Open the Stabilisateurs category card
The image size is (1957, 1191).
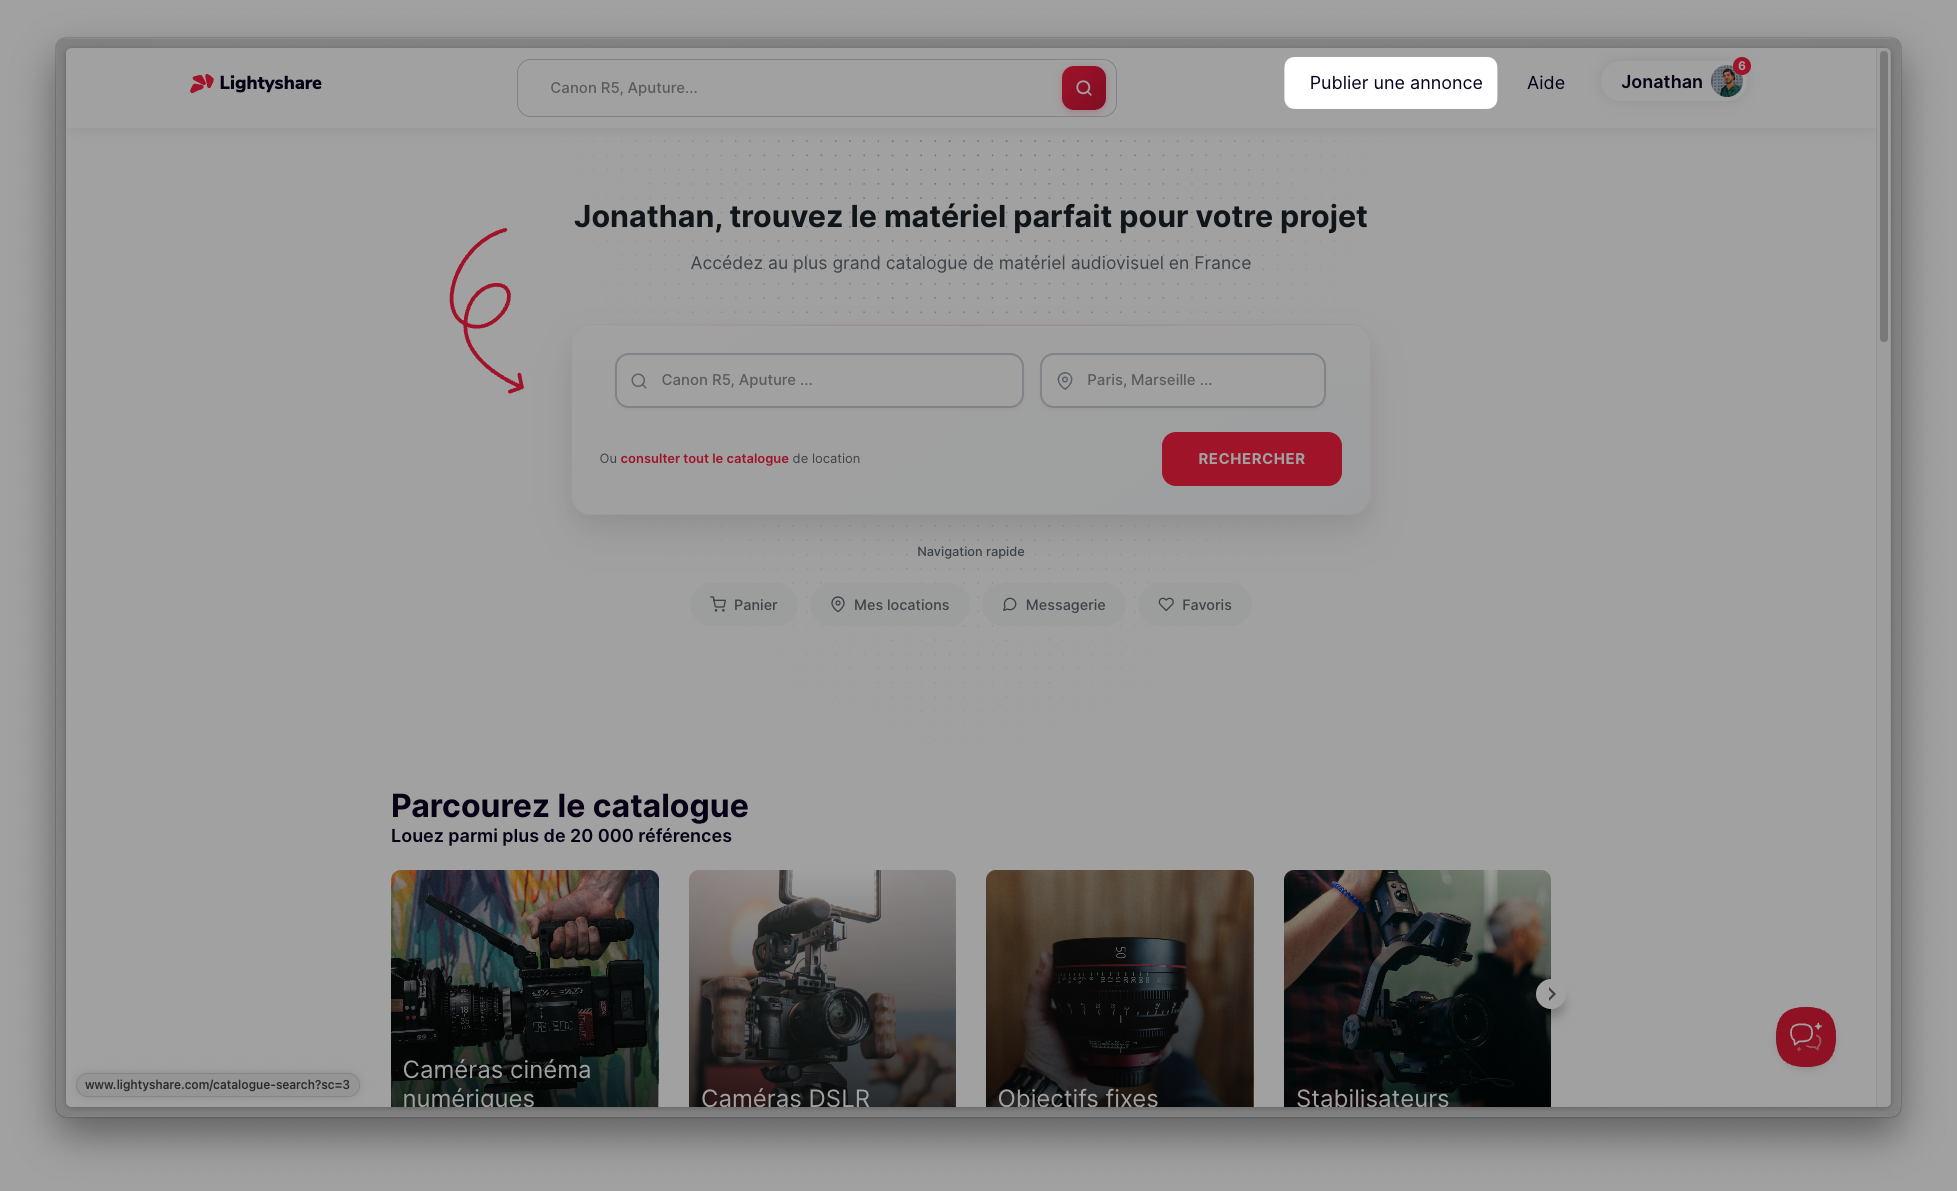pyautogui.click(x=1417, y=988)
